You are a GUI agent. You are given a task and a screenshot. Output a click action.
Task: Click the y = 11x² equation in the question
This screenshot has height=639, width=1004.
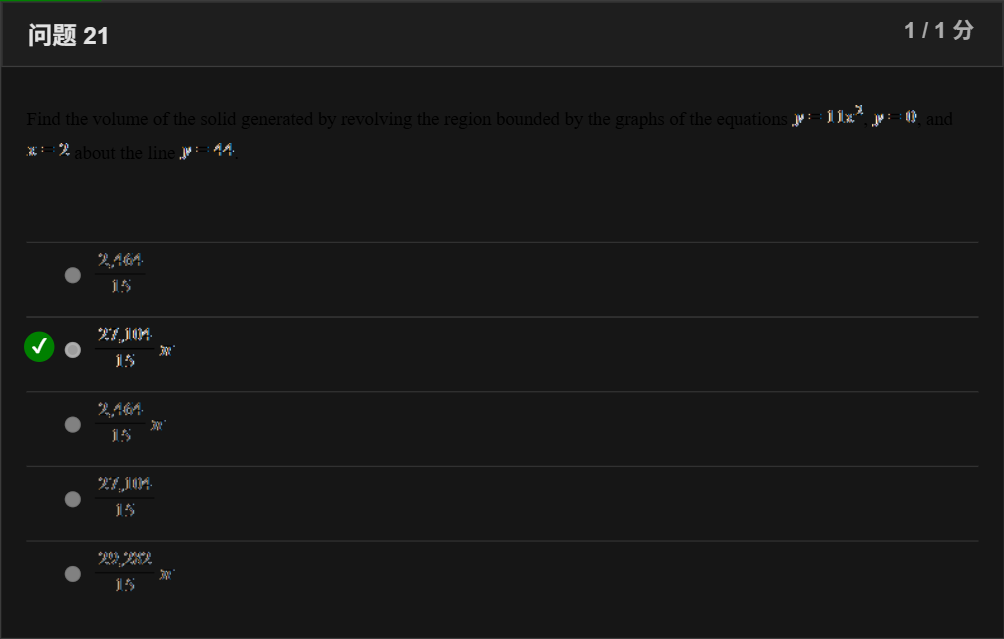point(828,115)
